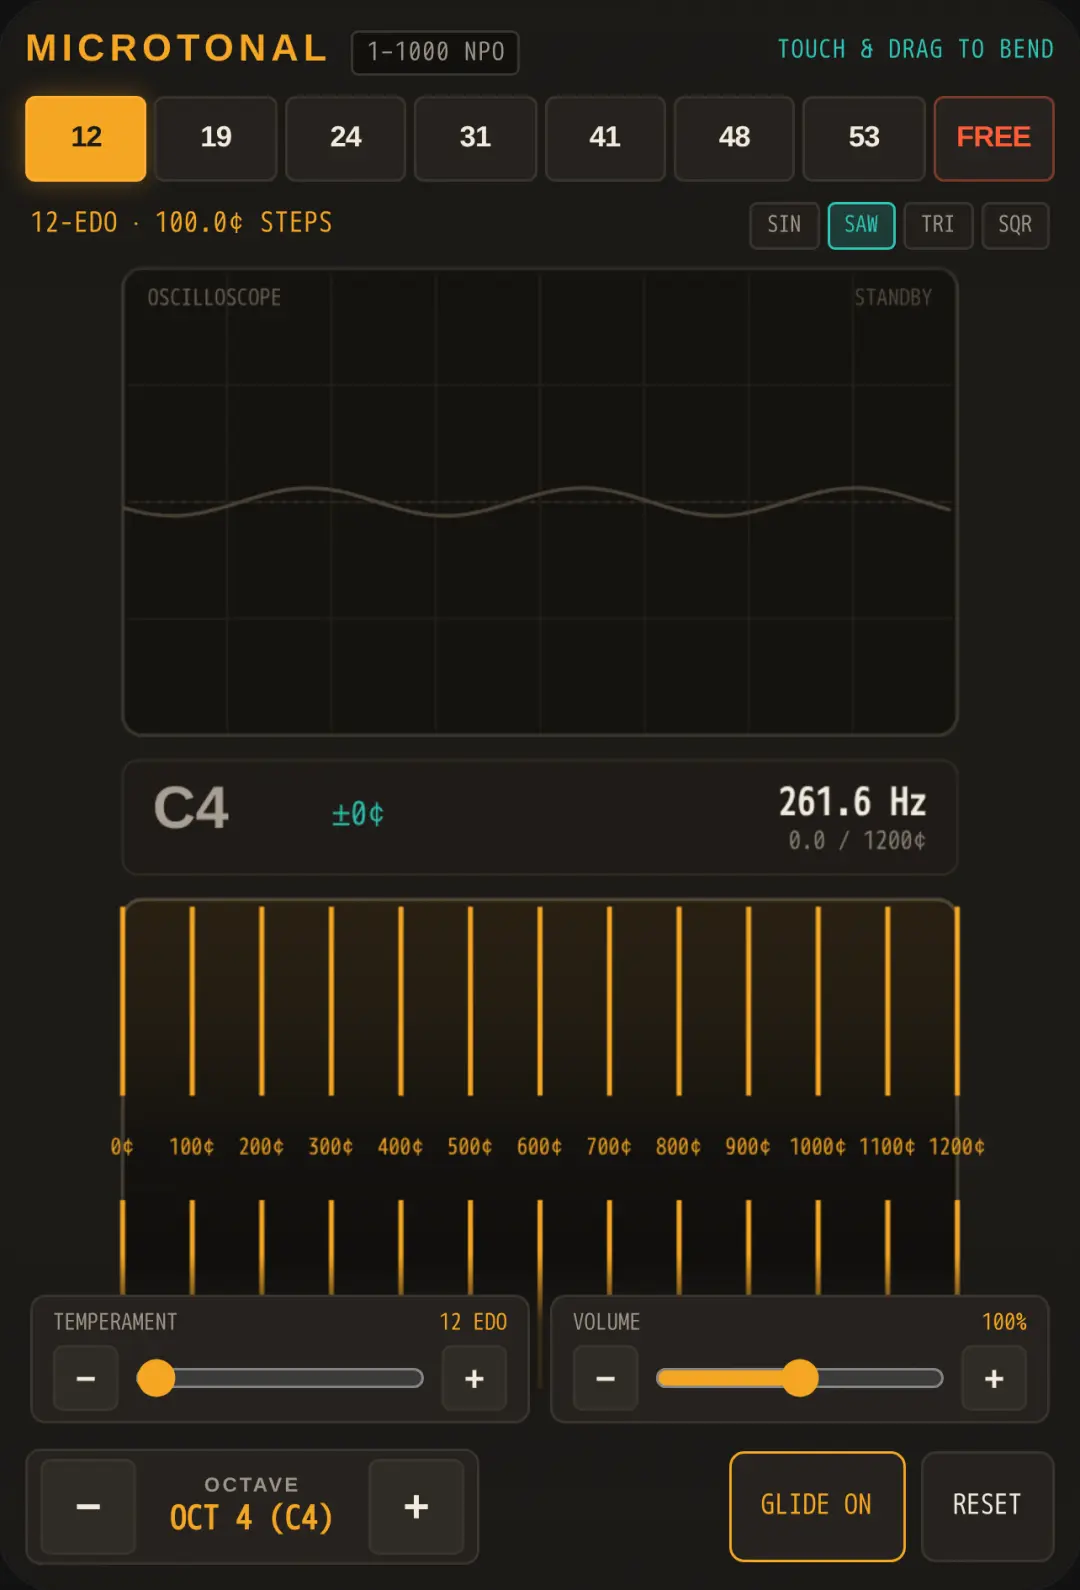This screenshot has height=1590, width=1080.
Task: Tap the pitch line labeled 200¢
Action: (262, 1000)
